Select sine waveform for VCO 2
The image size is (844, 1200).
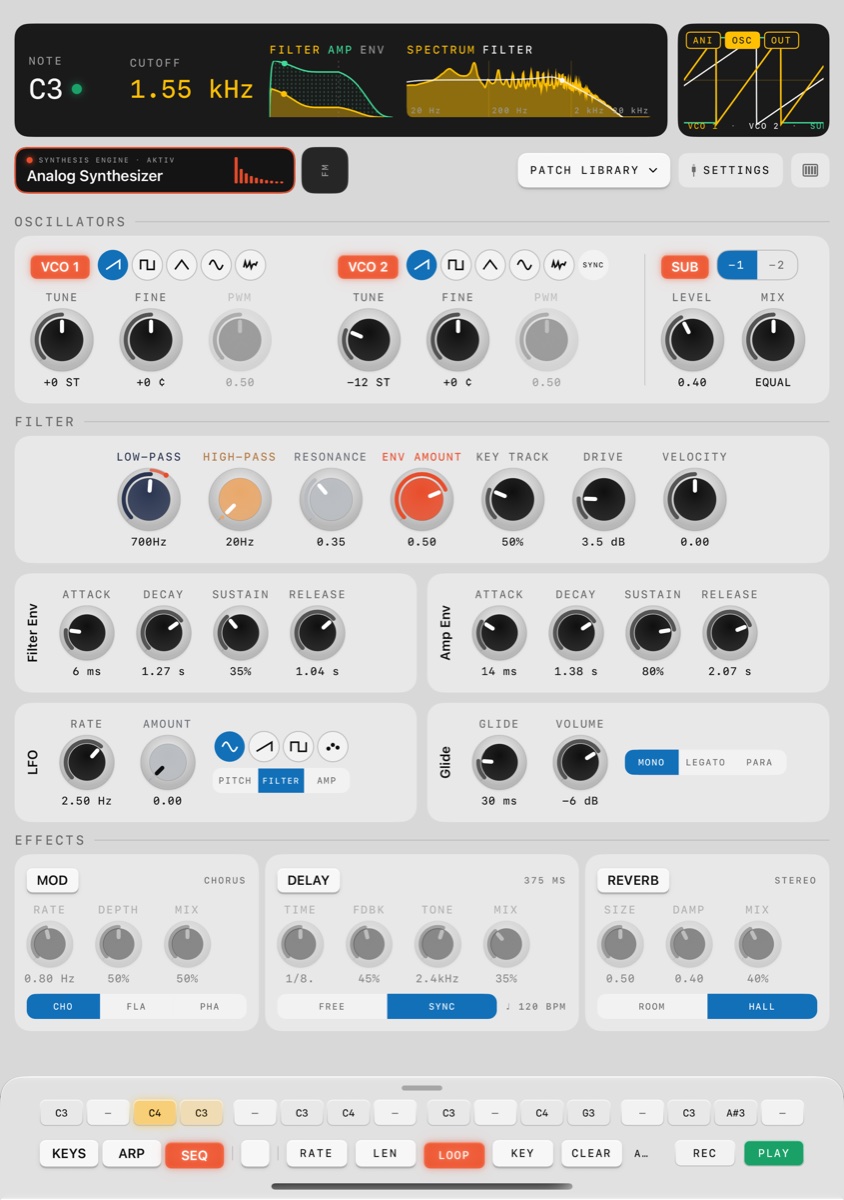coord(523,265)
